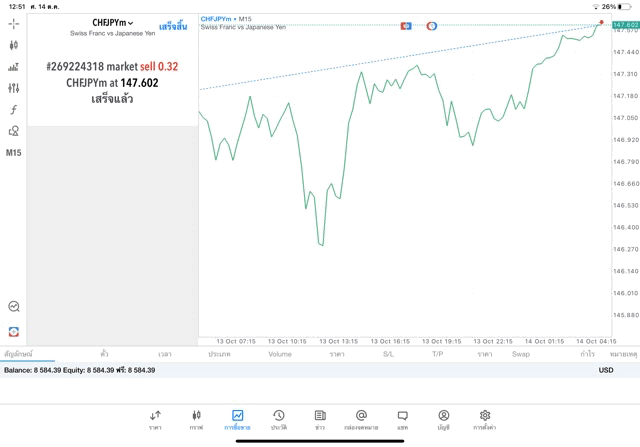The height and width of the screenshot is (447, 640).
Task: Sort by Volume column header
Action: point(280,354)
